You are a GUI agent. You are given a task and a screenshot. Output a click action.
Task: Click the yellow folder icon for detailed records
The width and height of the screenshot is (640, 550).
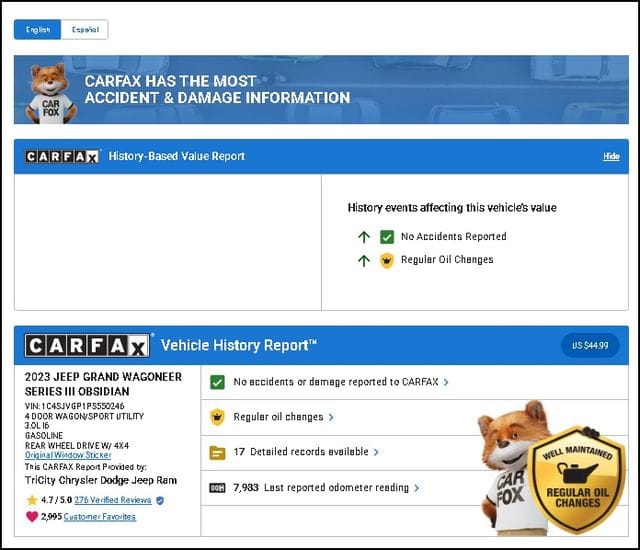(x=217, y=452)
